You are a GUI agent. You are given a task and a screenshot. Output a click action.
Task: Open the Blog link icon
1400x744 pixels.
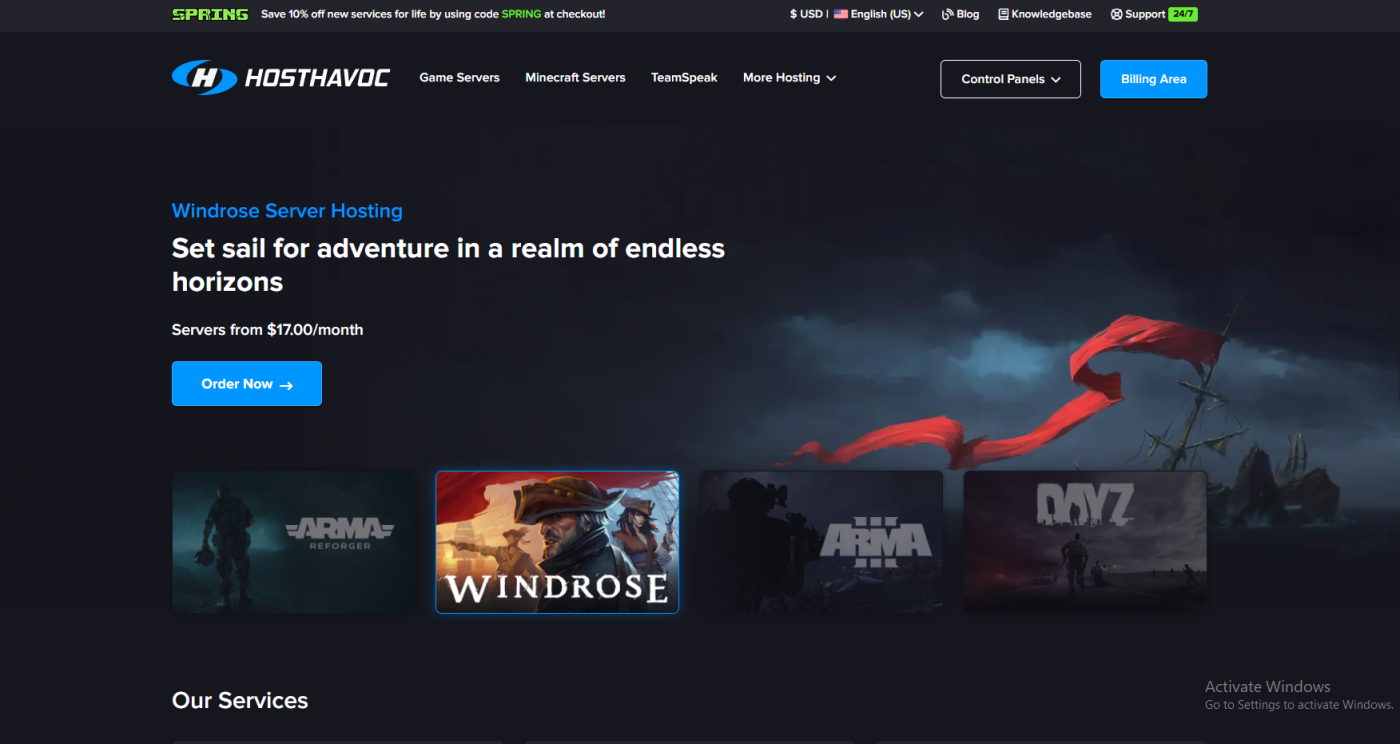[947, 14]
